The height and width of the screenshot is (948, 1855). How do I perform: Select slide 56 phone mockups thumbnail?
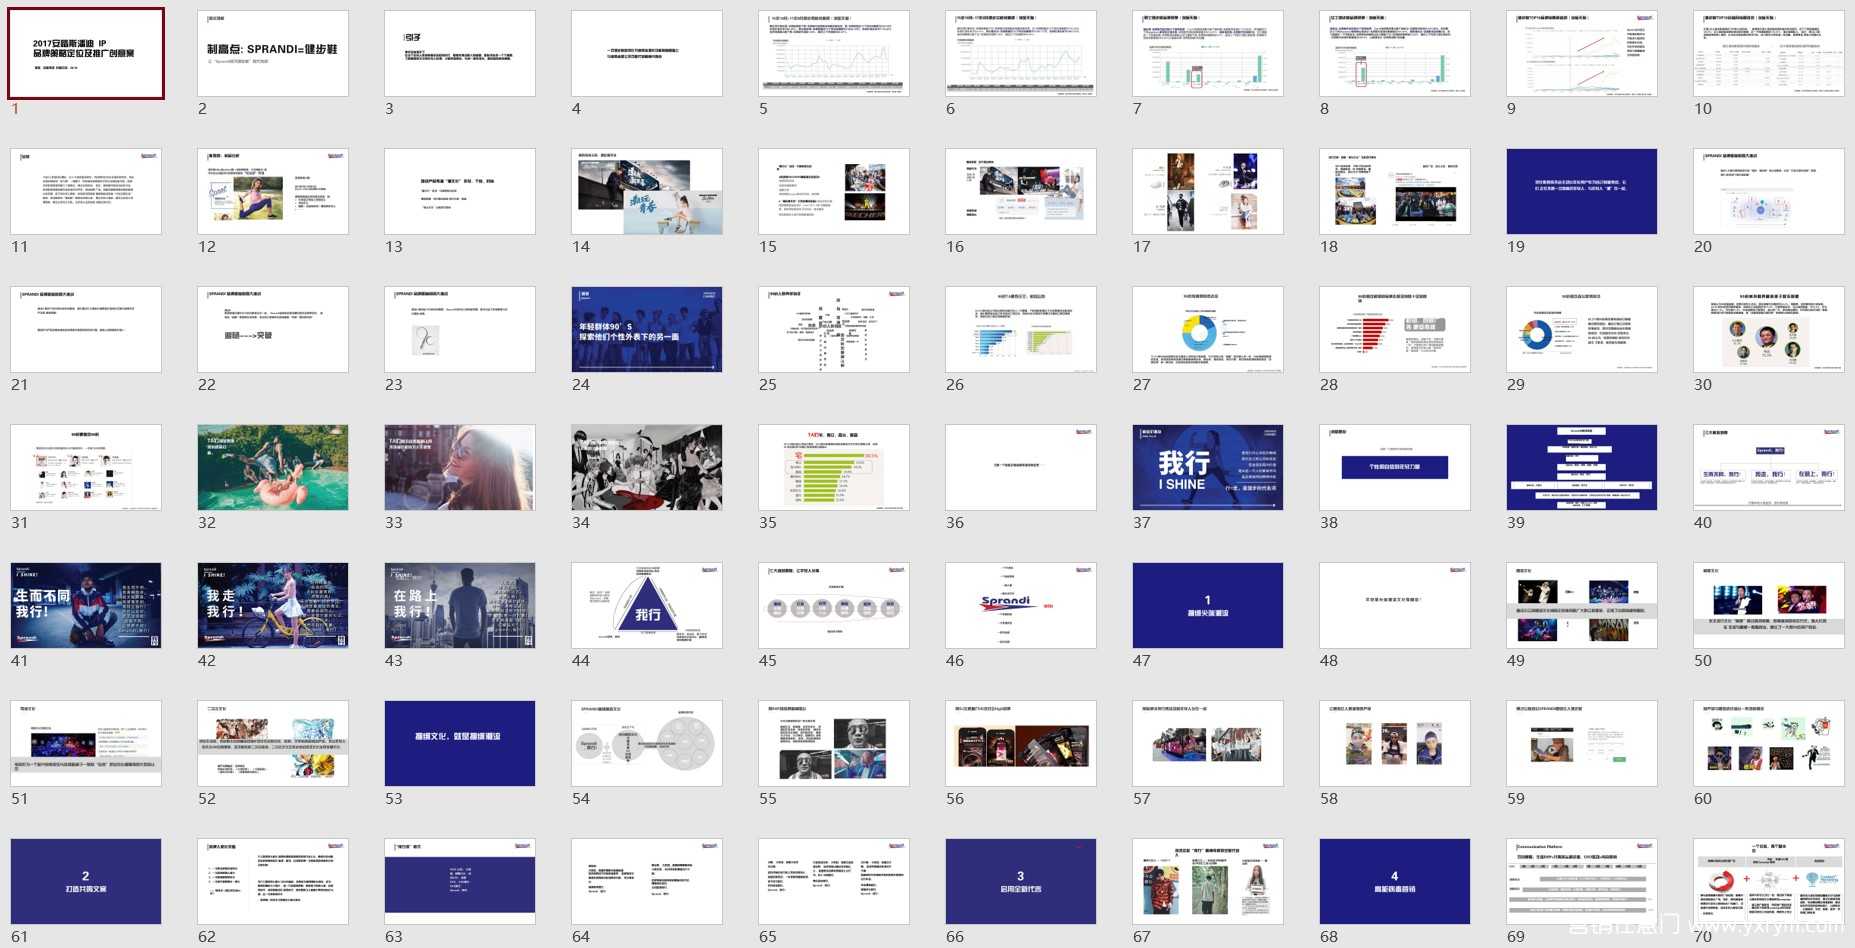pyautogui.click(x=1021, y=743)
